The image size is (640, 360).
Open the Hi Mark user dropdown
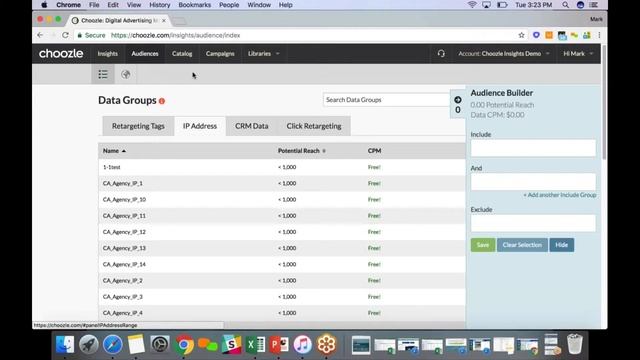(578, 53)
